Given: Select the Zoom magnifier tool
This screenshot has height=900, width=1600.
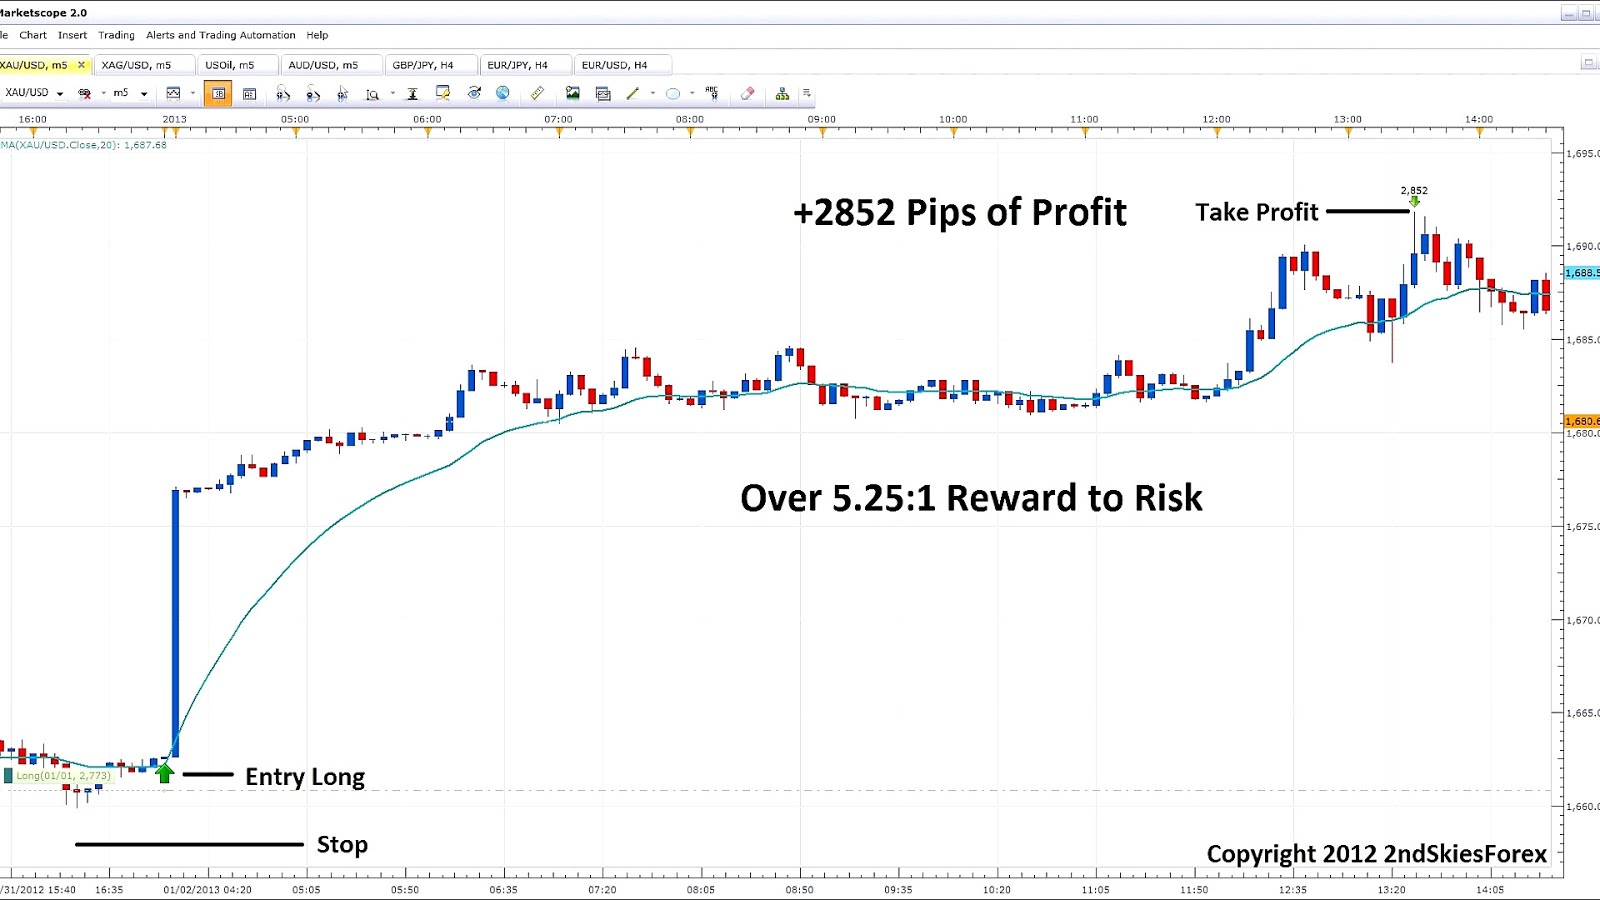Looking at the screenshot, I should point(372,93).
